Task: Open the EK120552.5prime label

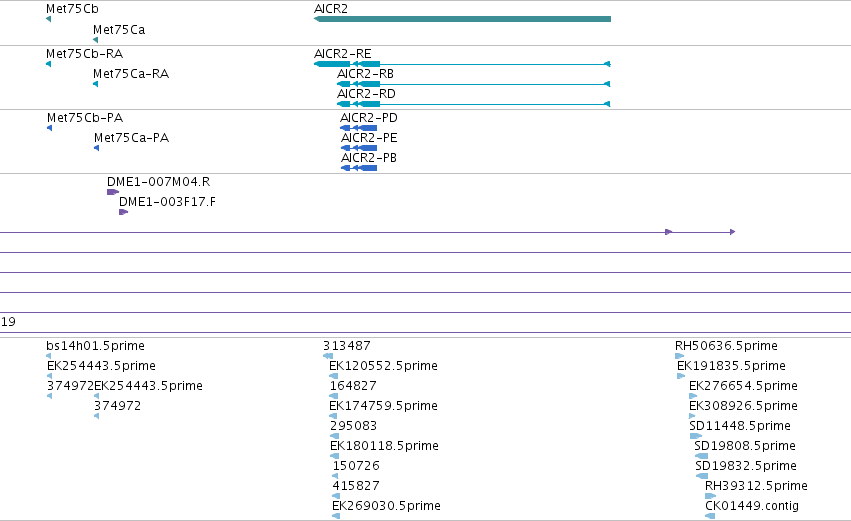Action: 383,366
